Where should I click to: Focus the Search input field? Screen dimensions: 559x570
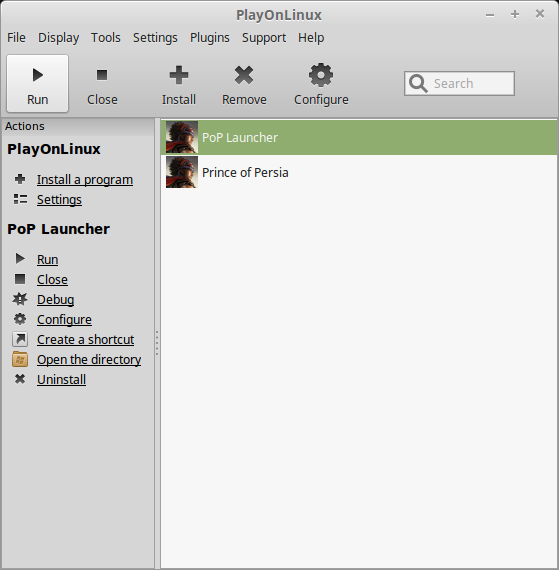pyautogui.click(x=459, y=84)
